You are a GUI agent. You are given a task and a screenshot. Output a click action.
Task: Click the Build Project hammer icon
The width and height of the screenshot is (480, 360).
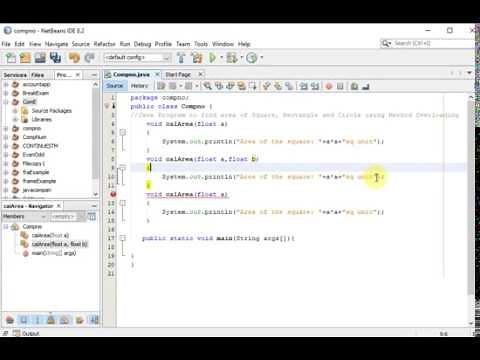(x=182, y=58)
